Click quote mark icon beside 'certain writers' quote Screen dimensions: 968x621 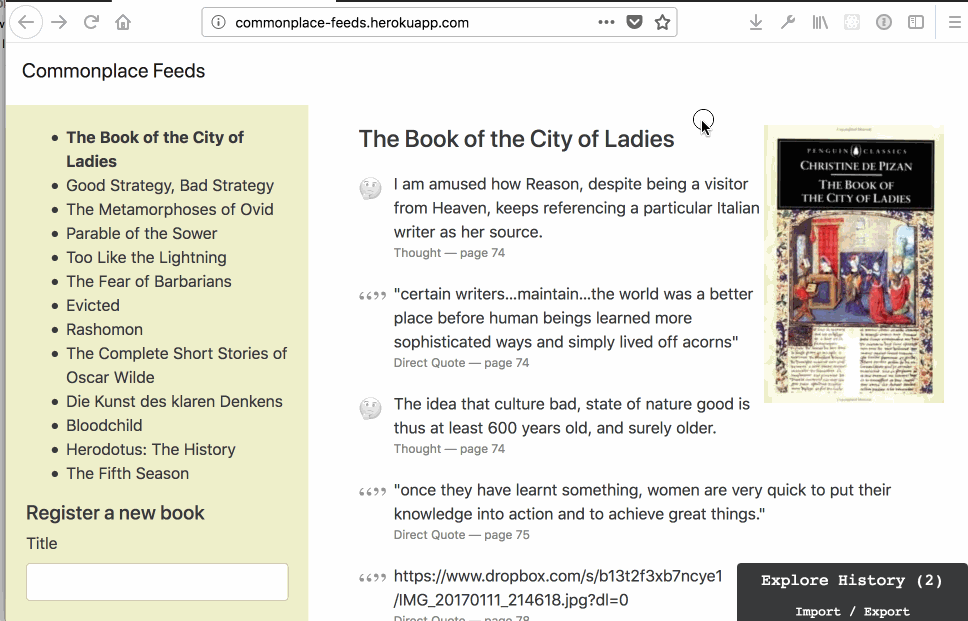372,296
